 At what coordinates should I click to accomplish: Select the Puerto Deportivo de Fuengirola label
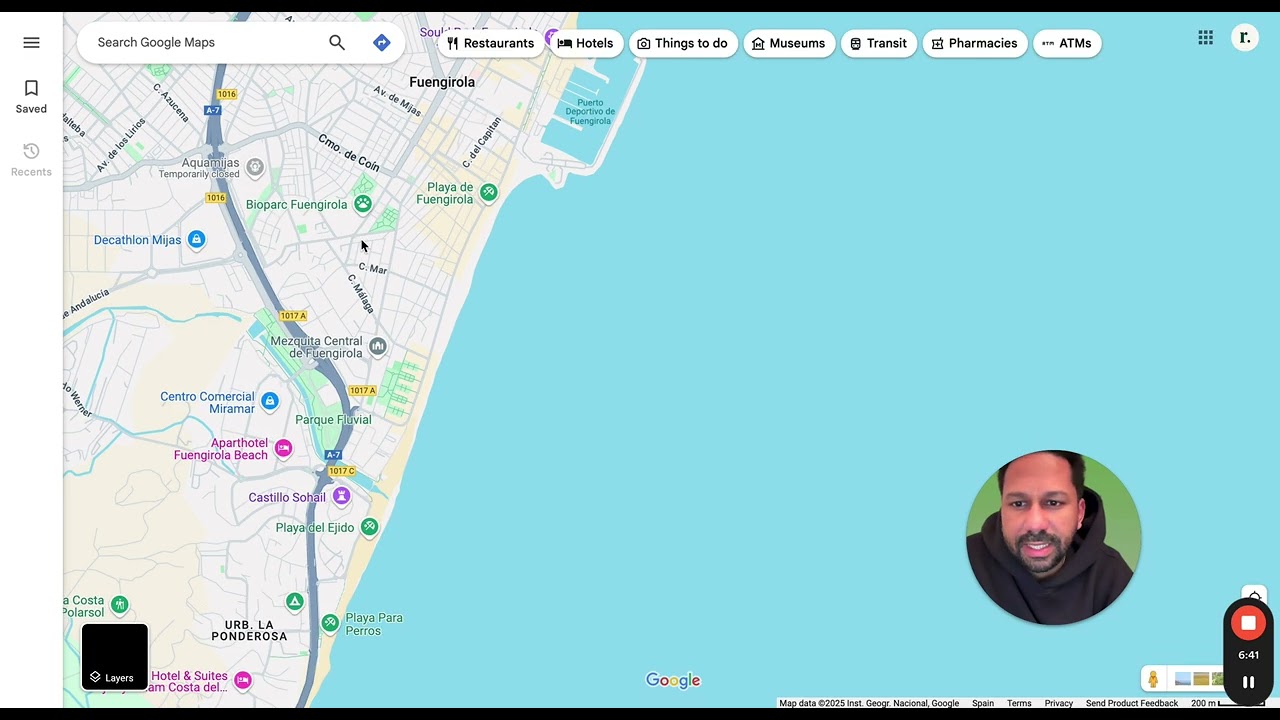coord(589,111)
